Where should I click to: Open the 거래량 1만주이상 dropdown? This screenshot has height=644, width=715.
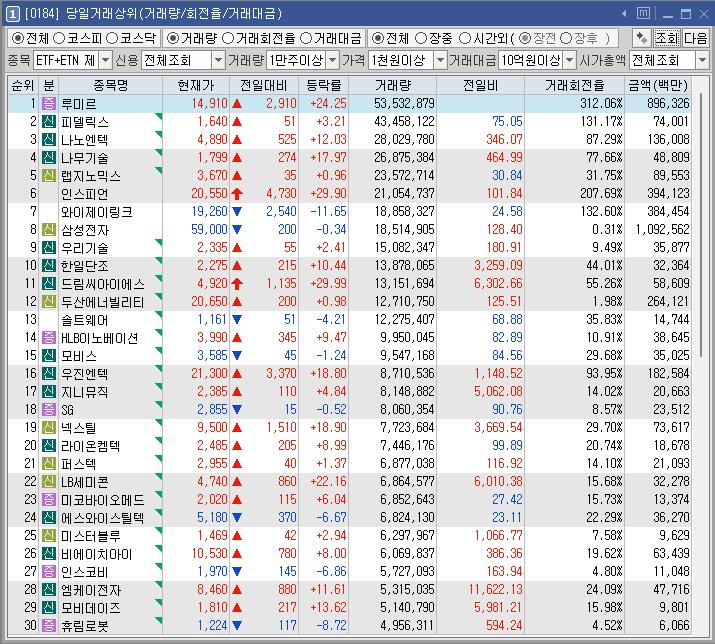[x=333, y=60]
